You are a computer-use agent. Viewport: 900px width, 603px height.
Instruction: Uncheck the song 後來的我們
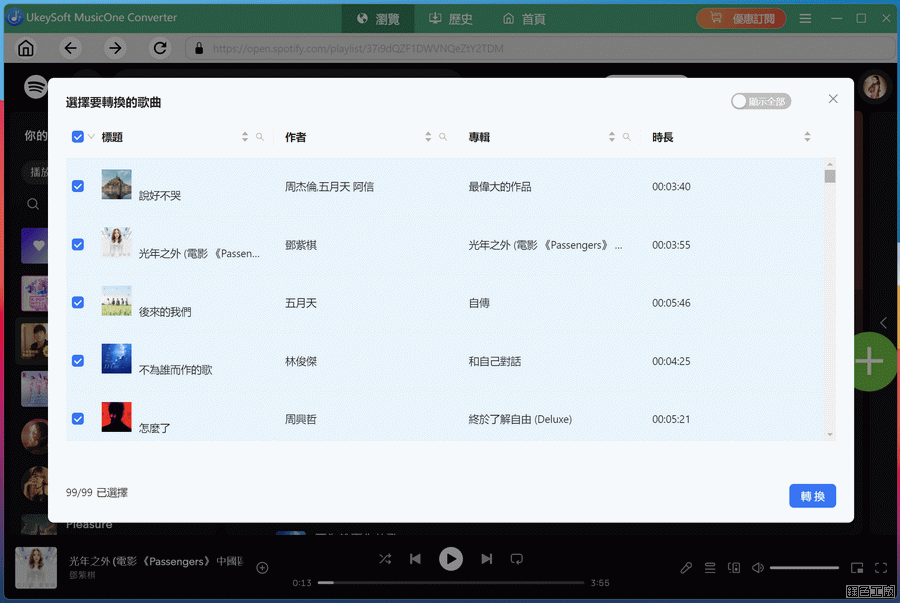tap(78, 303)
